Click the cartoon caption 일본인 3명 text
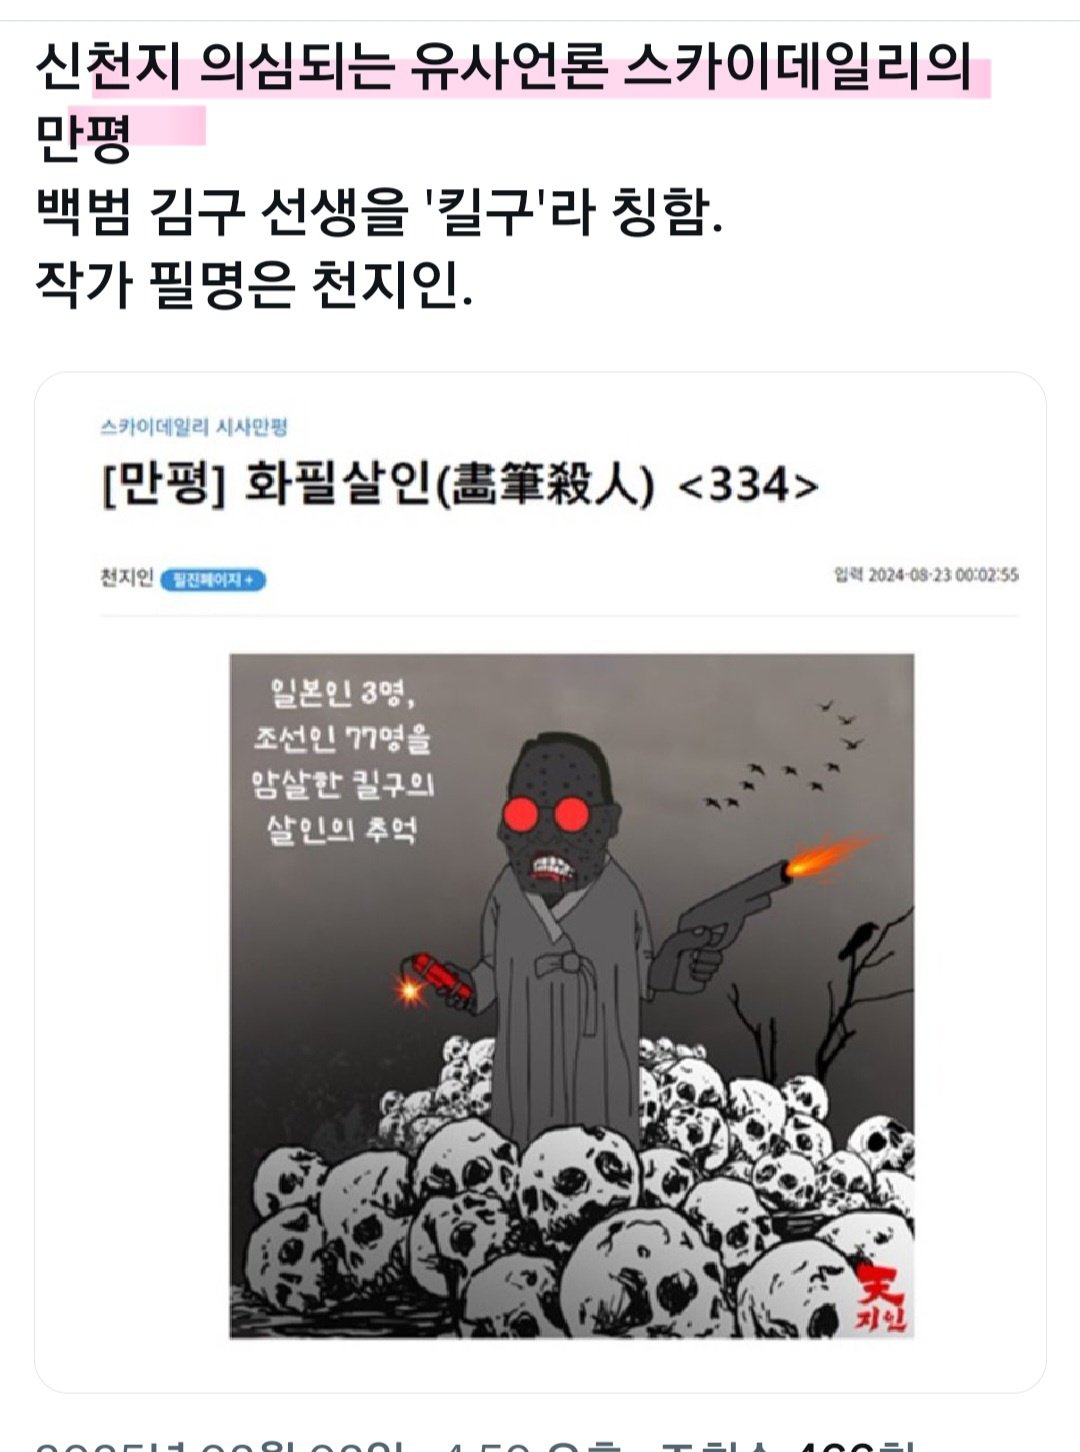Screen dimensions: 1080x1452 pos(340,692)
